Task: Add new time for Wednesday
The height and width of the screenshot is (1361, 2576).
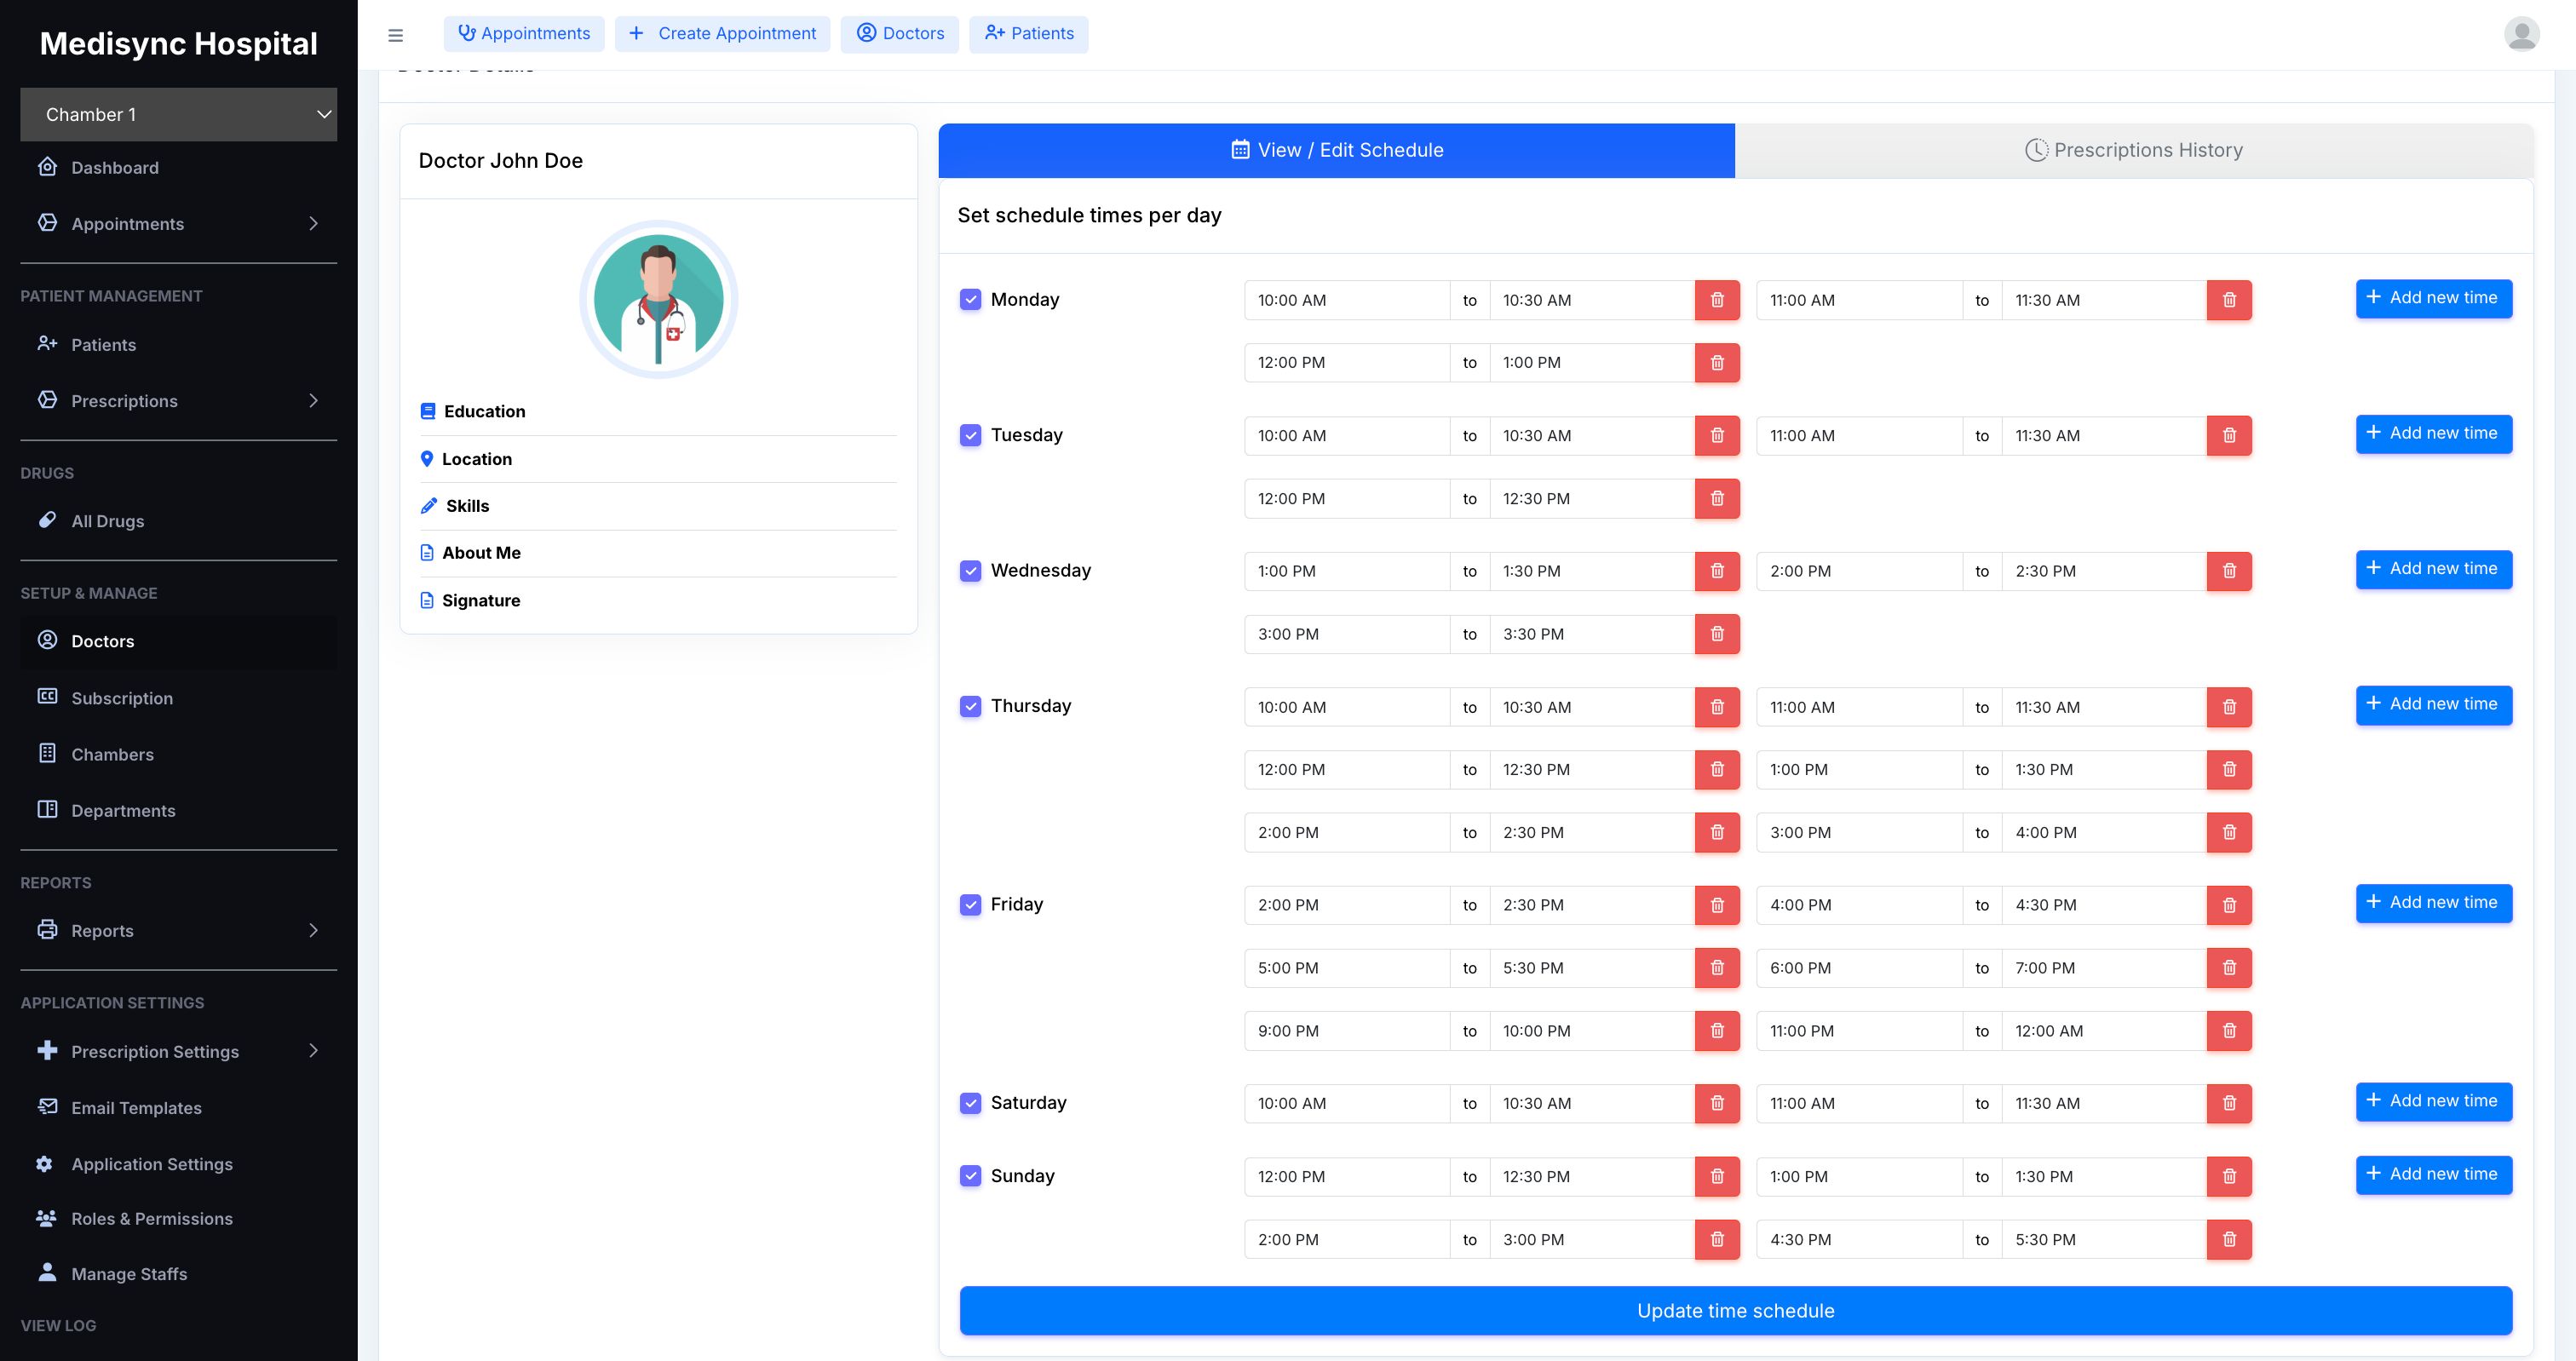Action: click(x=2432, y=569)
